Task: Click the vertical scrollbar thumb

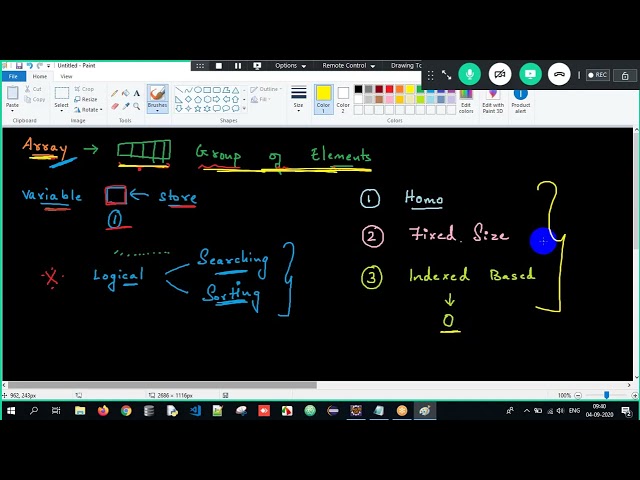Action: click(636, 190)
